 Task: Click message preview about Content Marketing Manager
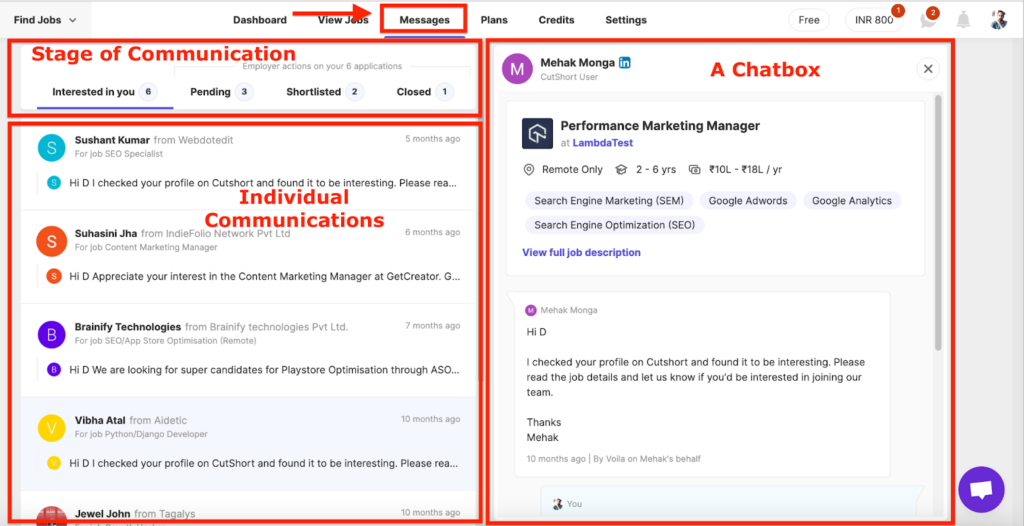coord(264,276)
